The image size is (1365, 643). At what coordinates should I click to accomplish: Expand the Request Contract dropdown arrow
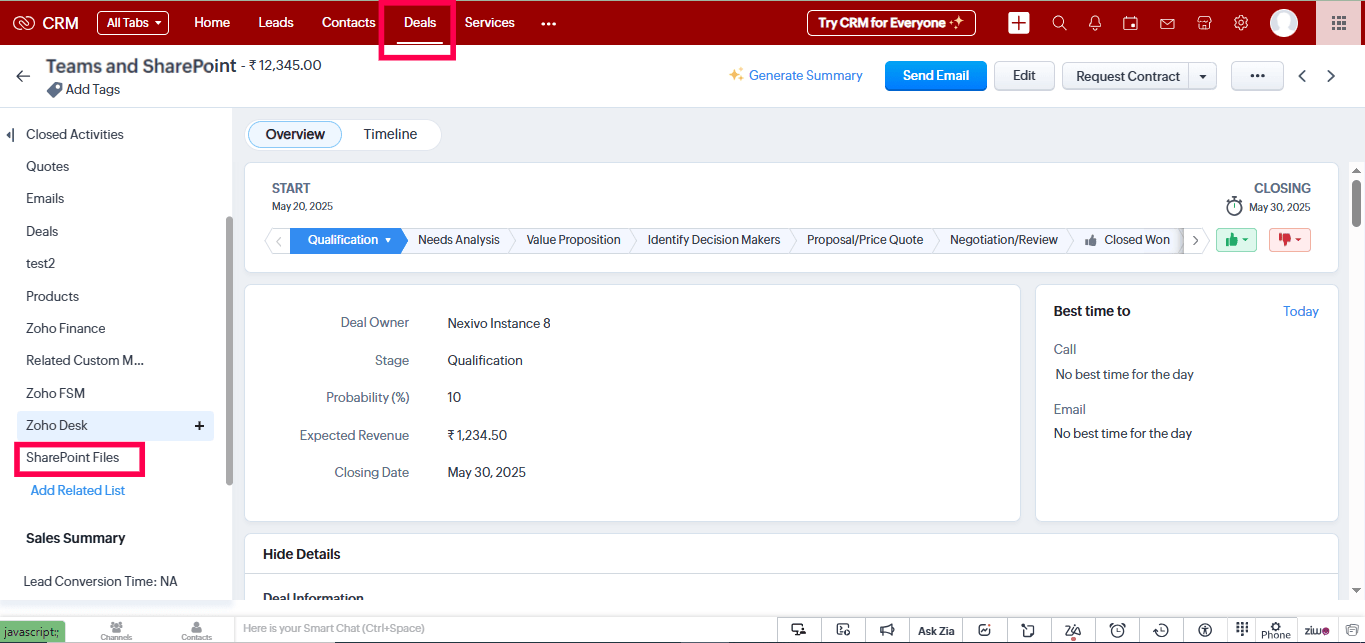point(1203,76)
